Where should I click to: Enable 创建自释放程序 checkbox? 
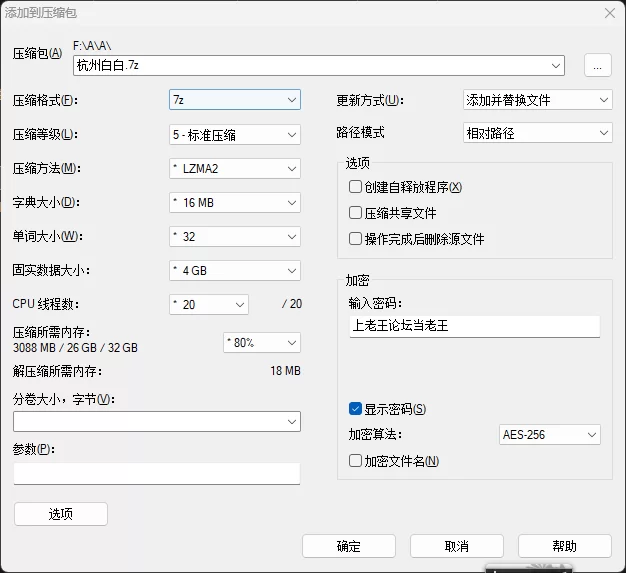355,186
